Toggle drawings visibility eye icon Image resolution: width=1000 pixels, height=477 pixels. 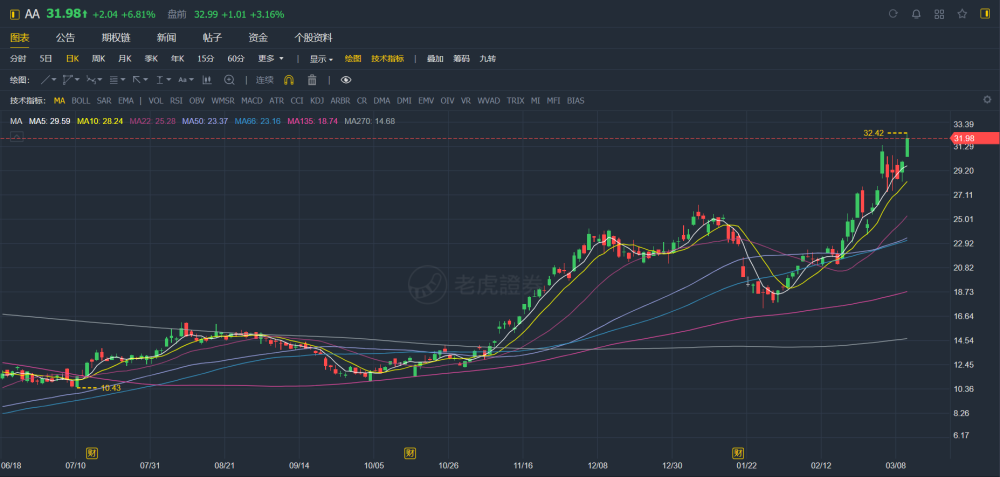point(346,80)
